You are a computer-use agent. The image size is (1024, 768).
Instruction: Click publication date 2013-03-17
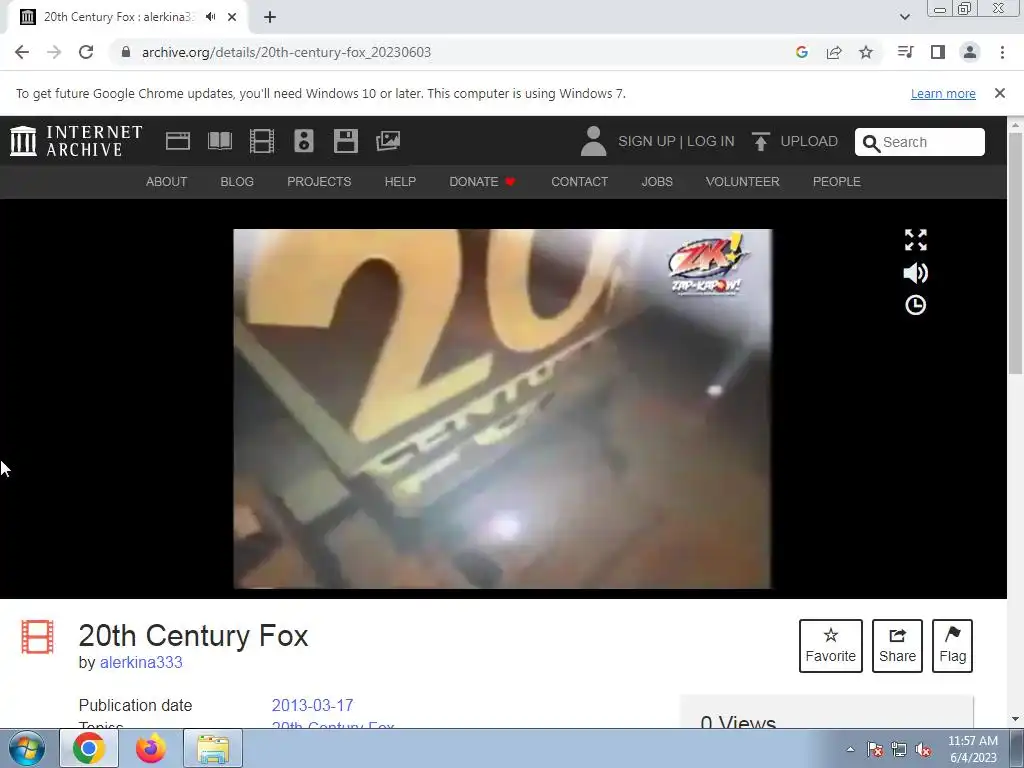pyautogui.click(x=312, y=705)
